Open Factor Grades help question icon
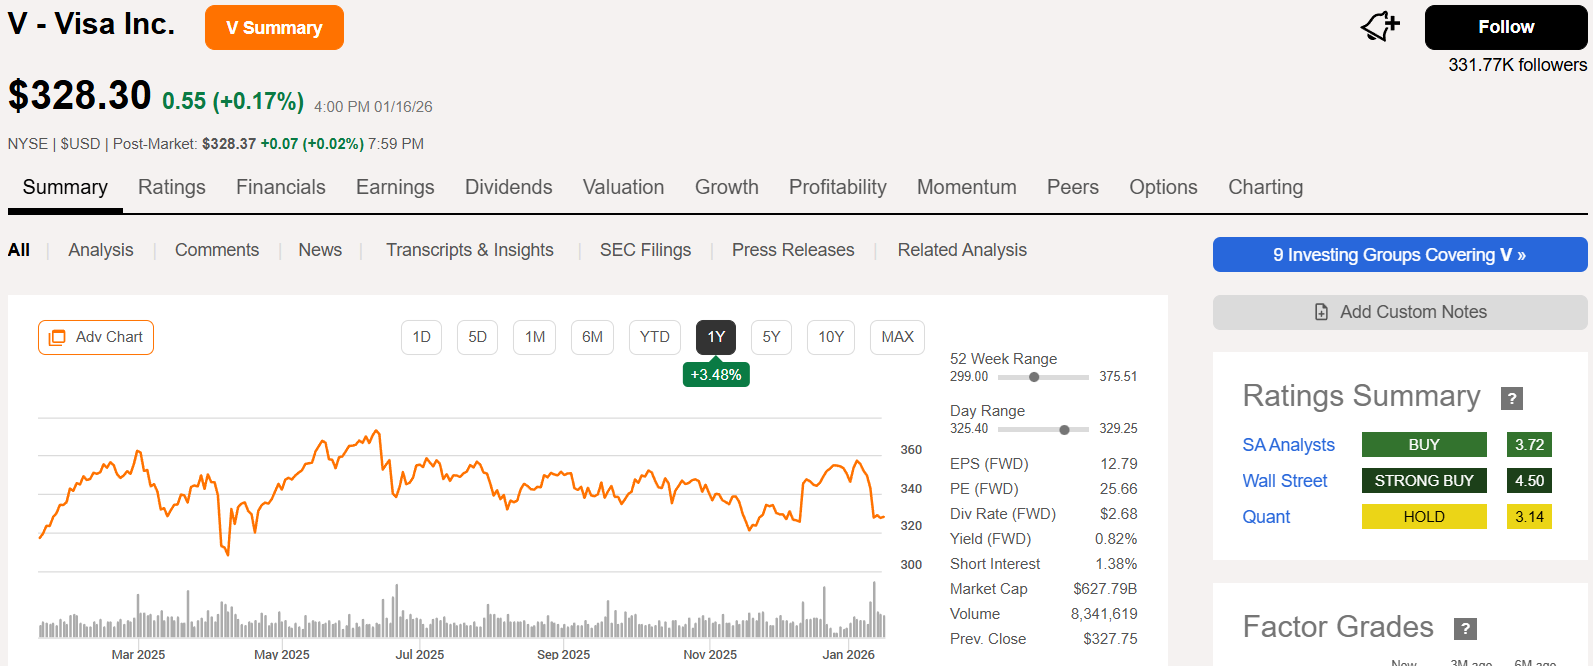This screenshot has height=666, width=1593. pos(1465,628)
